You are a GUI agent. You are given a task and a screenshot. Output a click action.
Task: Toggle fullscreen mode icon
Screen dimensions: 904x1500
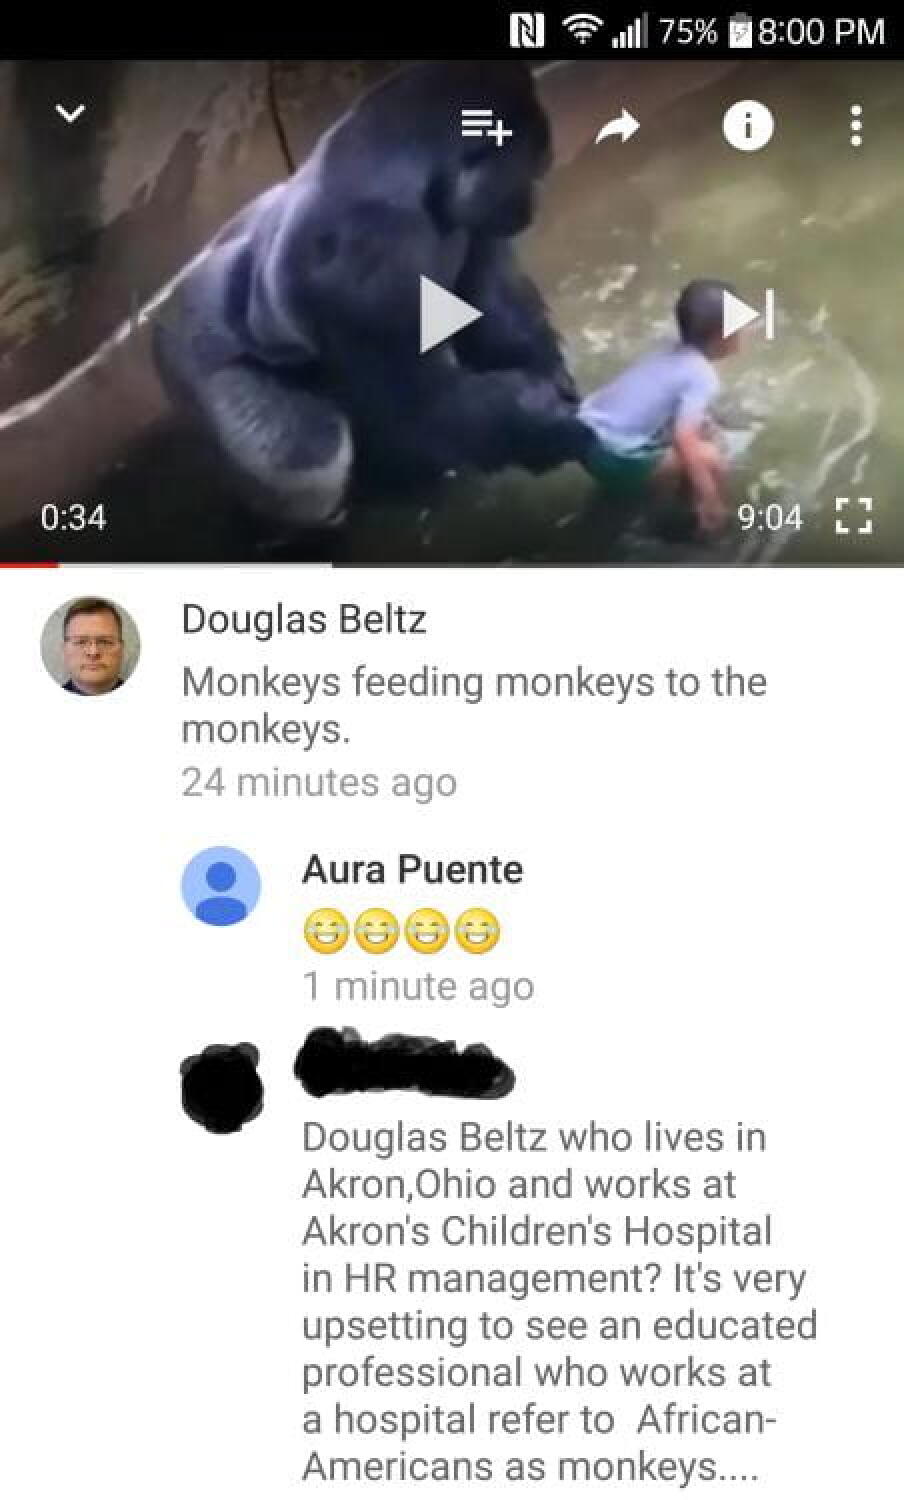click(854, 517)
